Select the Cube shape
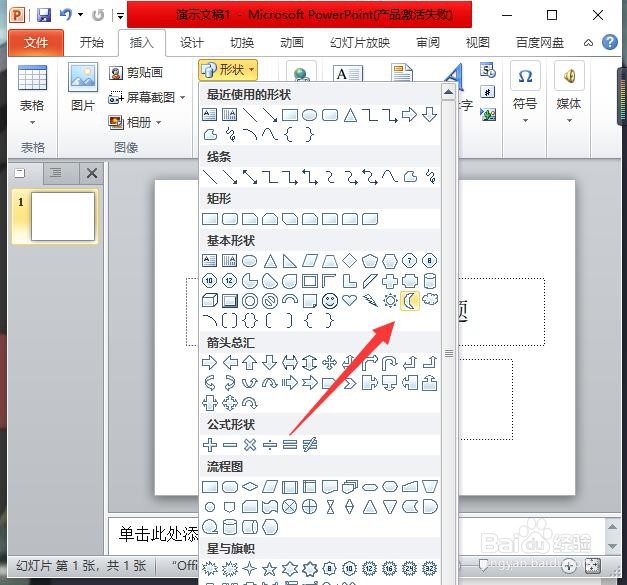627x585 pixels. tap(210, 301)
